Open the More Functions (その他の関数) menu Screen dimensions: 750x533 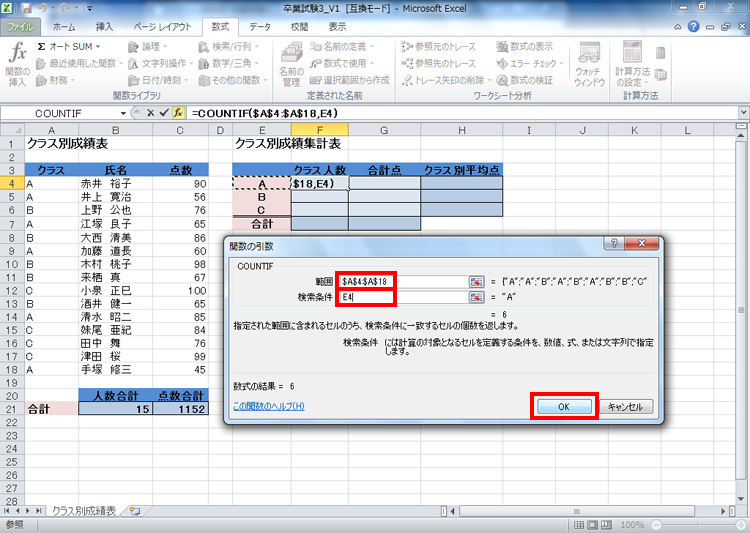(x=233, y=80)
